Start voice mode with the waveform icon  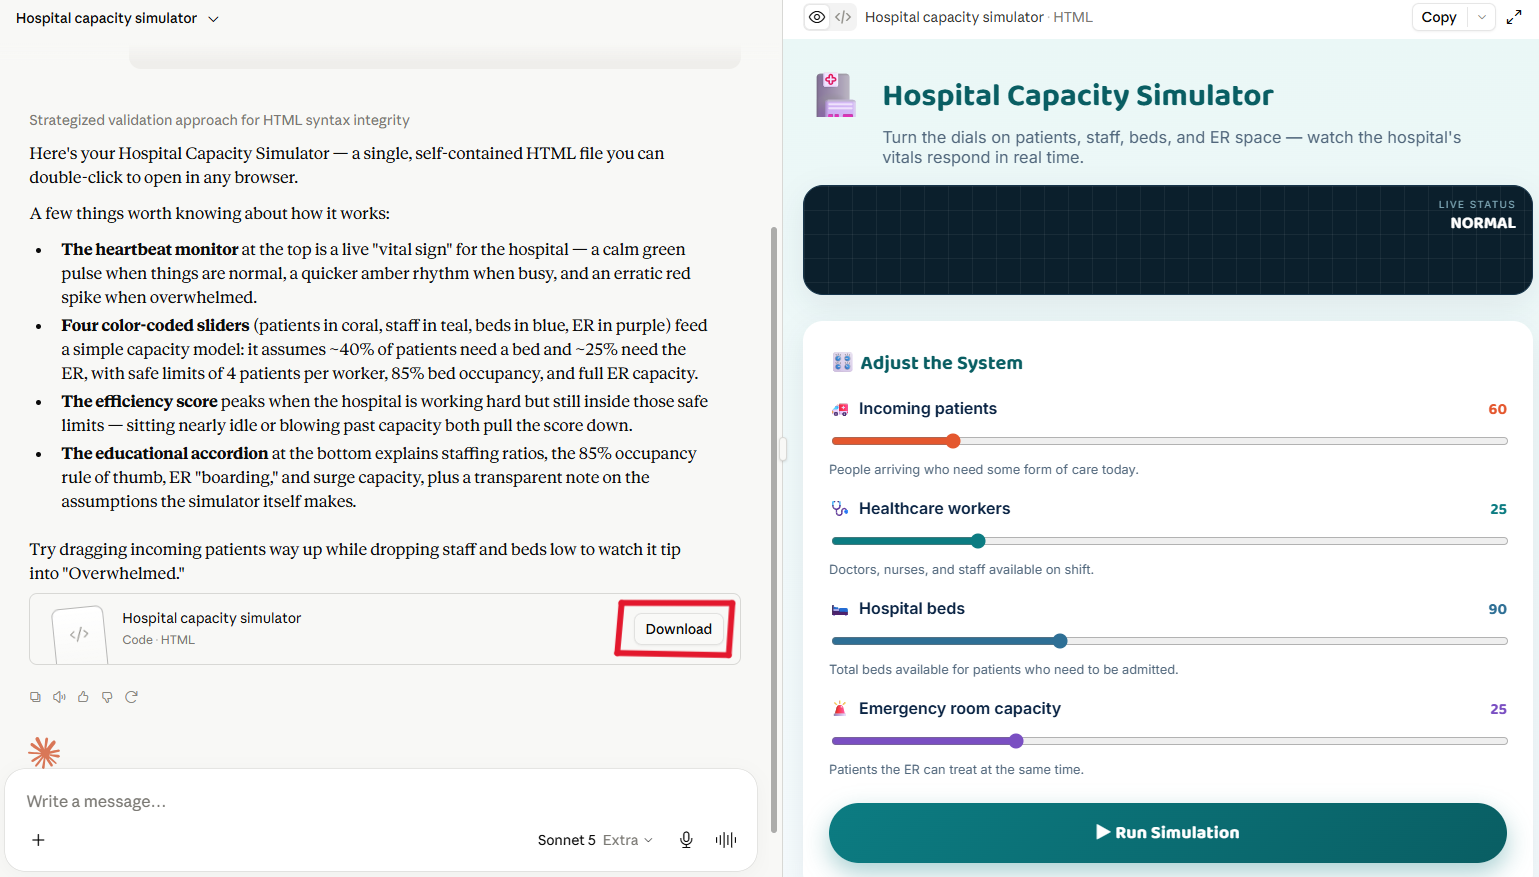tap(726, 840)
